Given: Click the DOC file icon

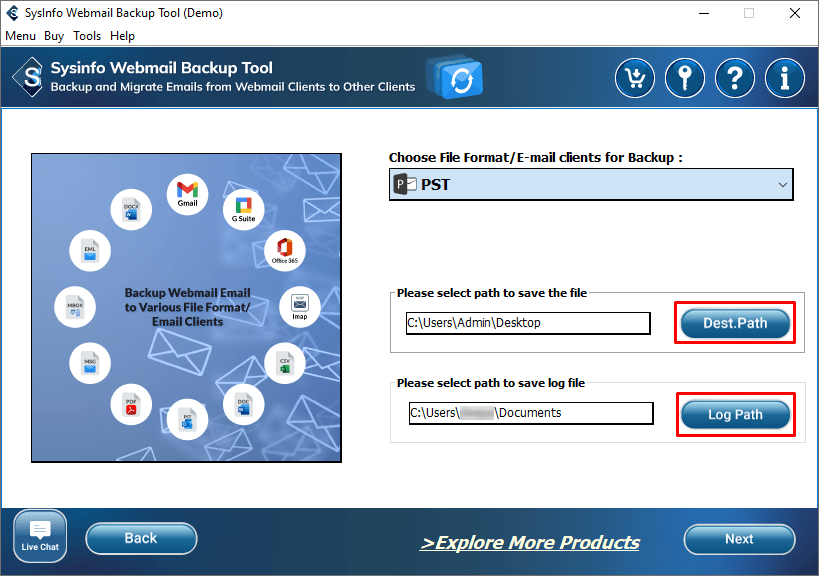Looking at the screenshot, I should 243,404.
